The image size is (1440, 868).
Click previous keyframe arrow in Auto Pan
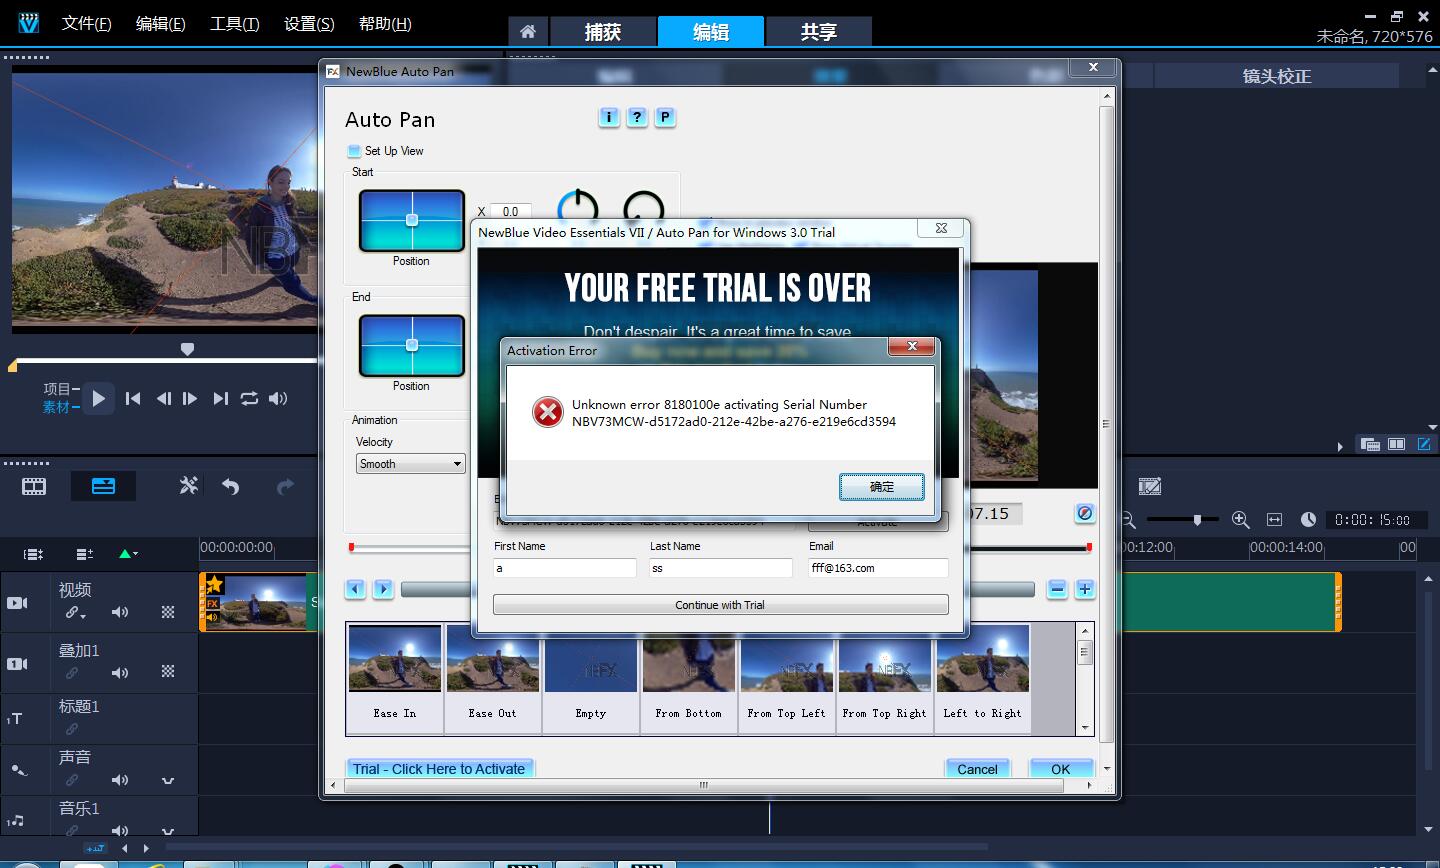355,589
